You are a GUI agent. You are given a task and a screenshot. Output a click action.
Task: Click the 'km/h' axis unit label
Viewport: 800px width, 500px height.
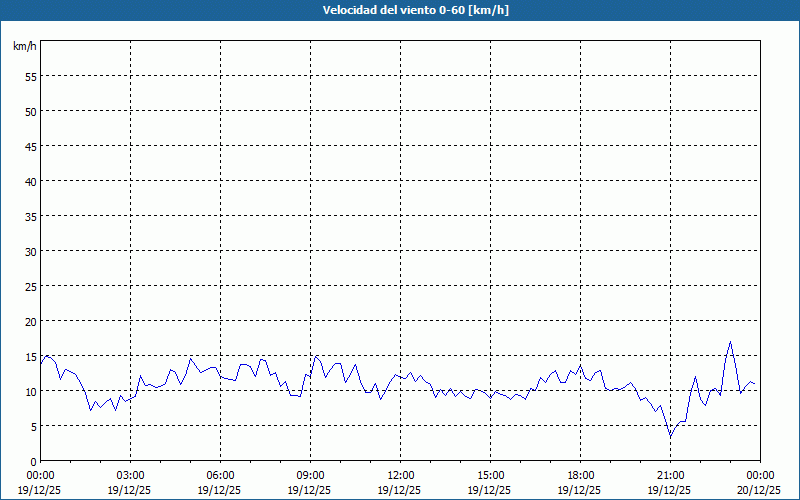pos(25,46)
